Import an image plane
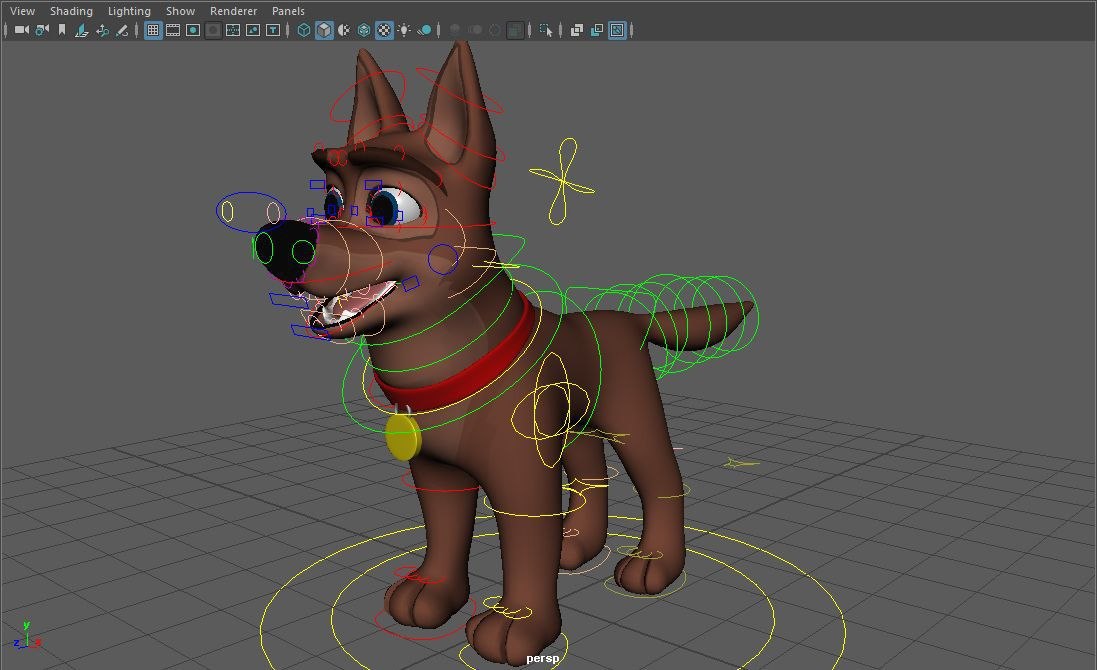The image size is (1097, 670). pos(81,30)
